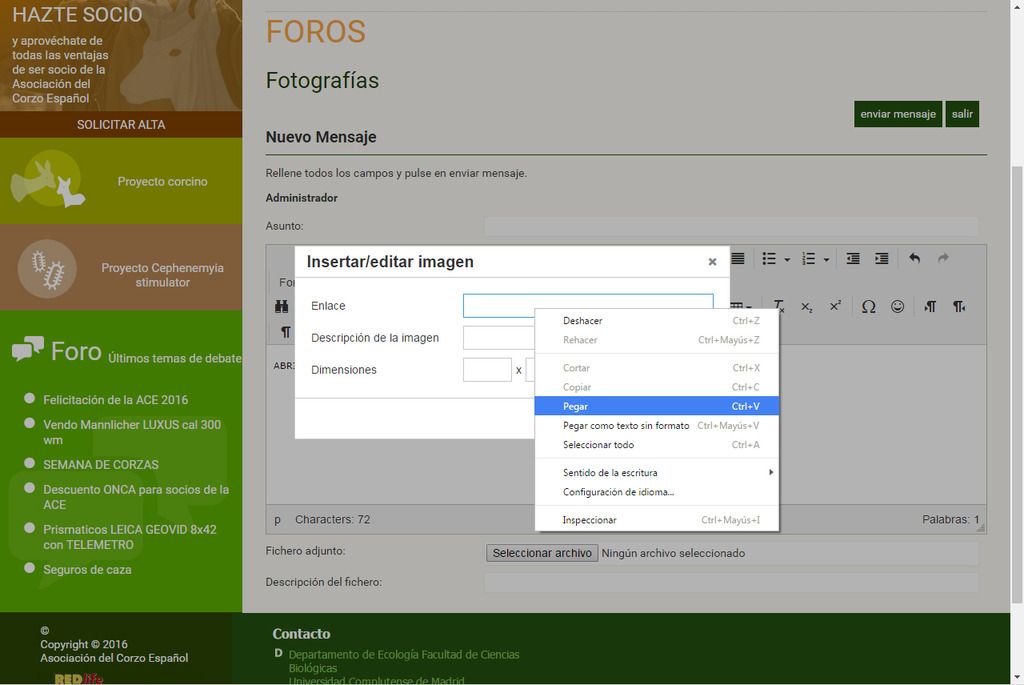
Task: Open the SEMANA DE CORZAS forum topic
Action: pyautogui.click(x=100, y=465)
